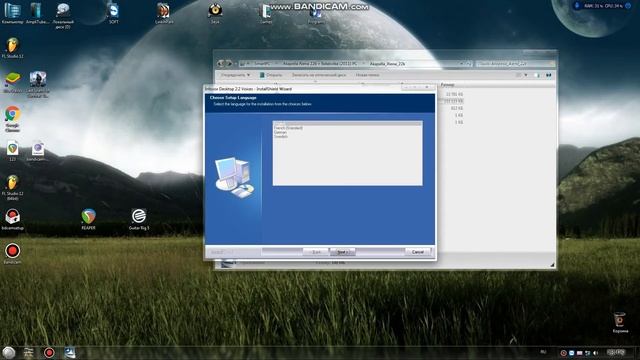The width and height of the screenshot is (640, 360).
Task: Launch REAPER from the desktop
Action: [x=88, y=219]
